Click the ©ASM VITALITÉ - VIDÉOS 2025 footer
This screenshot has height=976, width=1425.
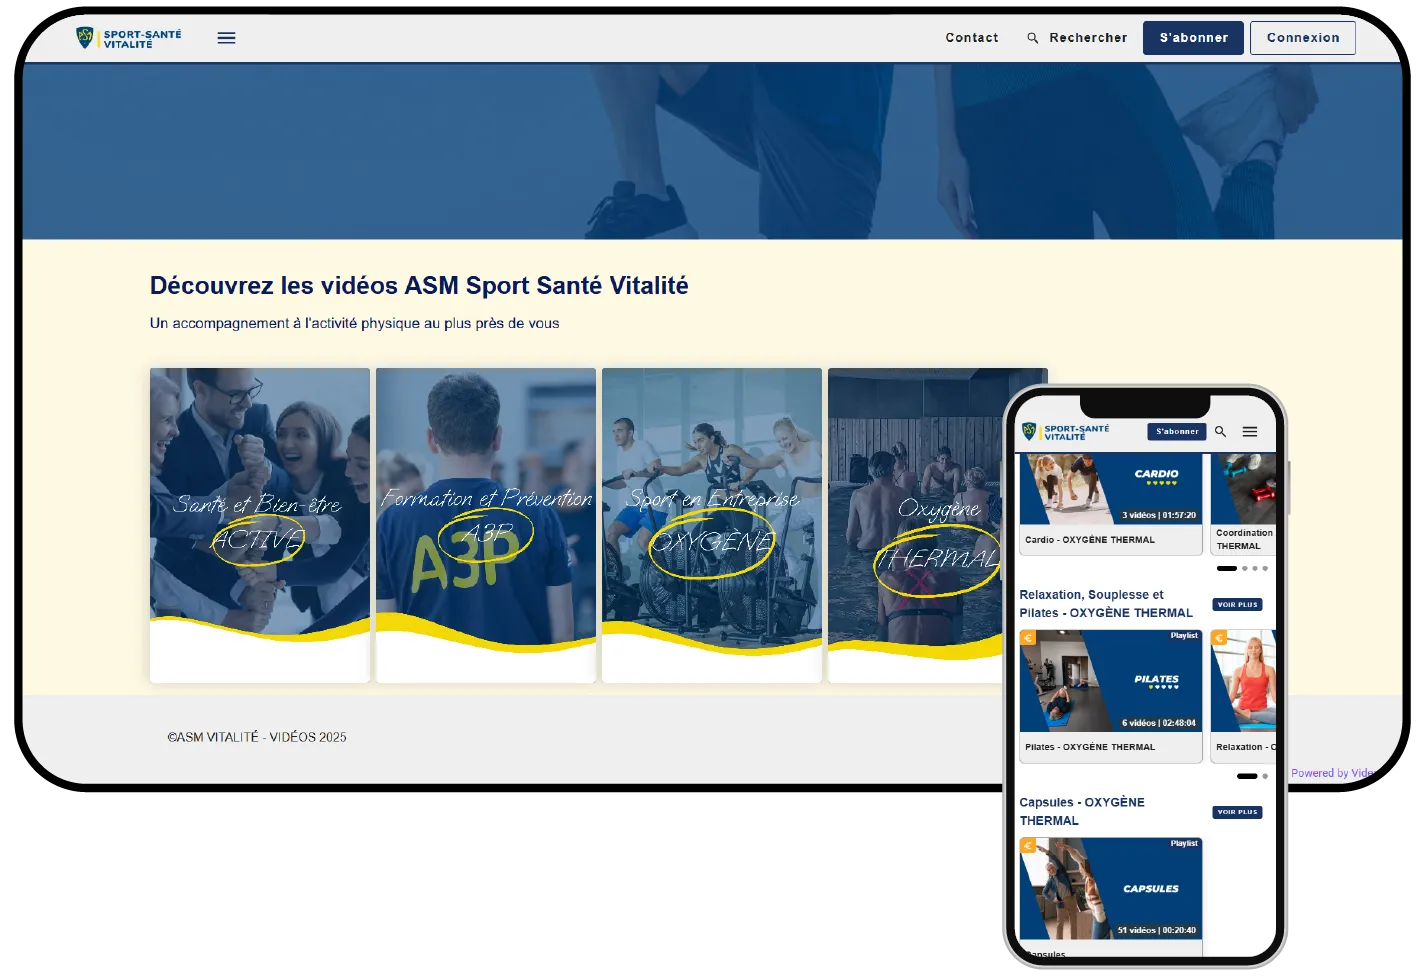tap(257, 737)
